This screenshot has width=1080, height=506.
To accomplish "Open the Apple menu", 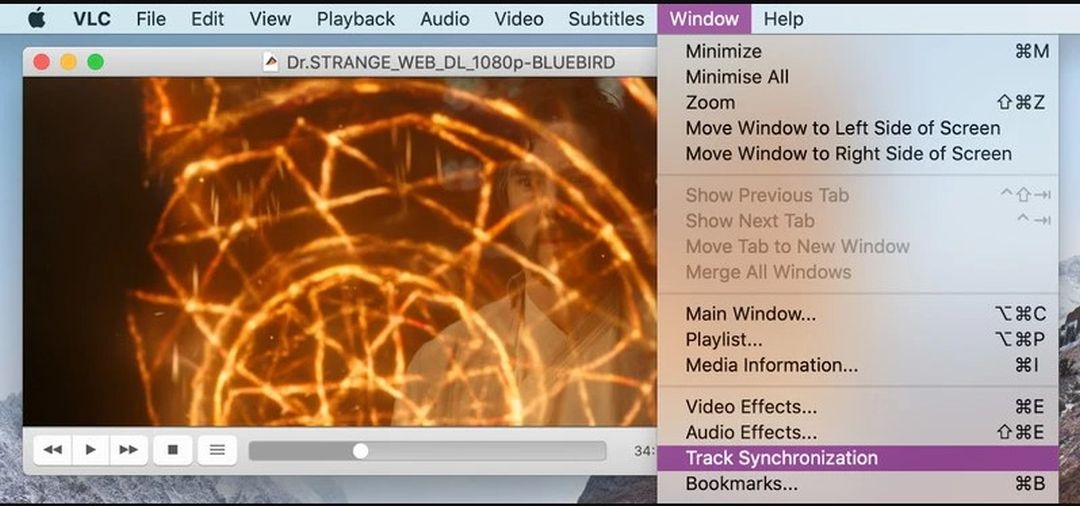I will tap(37, 19).
